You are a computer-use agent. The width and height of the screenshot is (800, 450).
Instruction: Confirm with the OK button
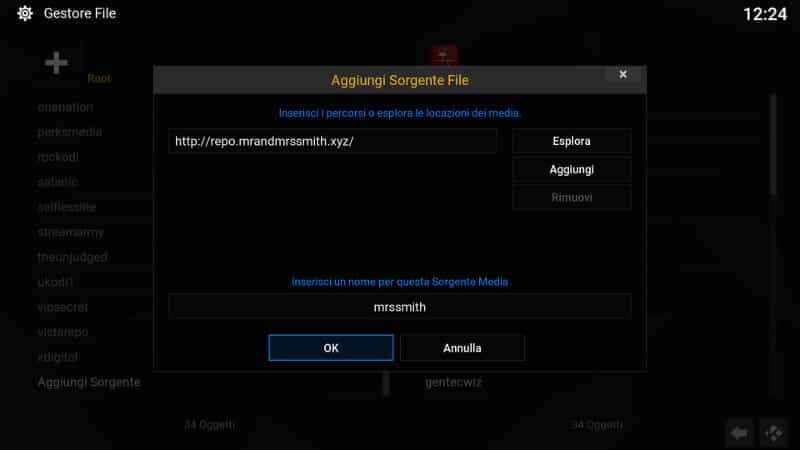coord(331,348)
